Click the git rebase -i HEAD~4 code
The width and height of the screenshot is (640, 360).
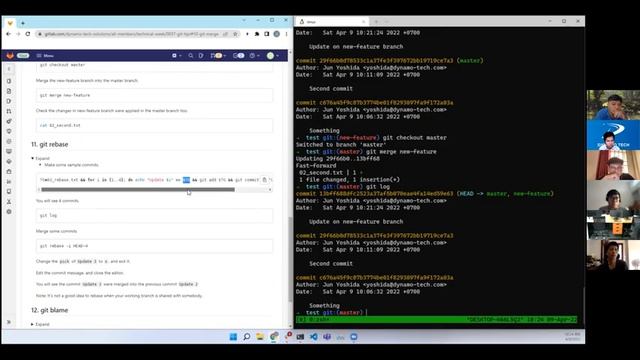(x=64, y=246)
